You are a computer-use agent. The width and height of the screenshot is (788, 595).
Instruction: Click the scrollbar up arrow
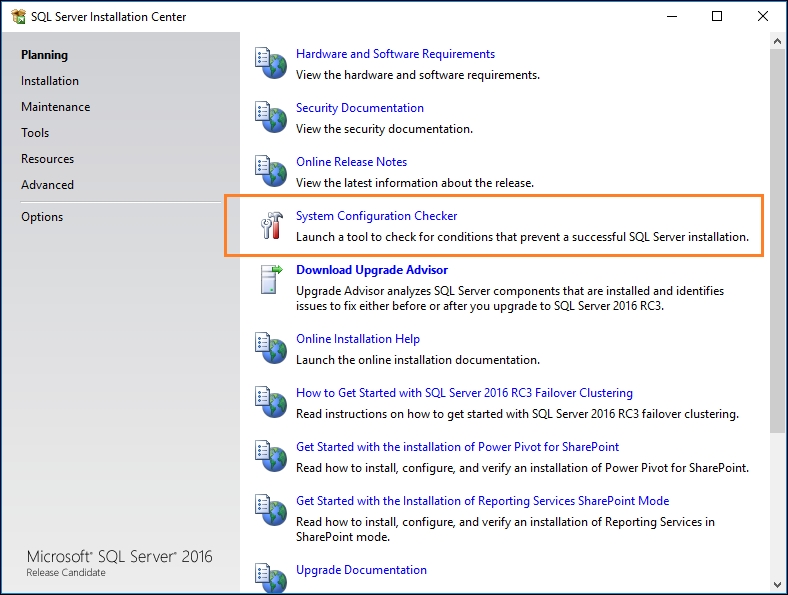[777, 41]
